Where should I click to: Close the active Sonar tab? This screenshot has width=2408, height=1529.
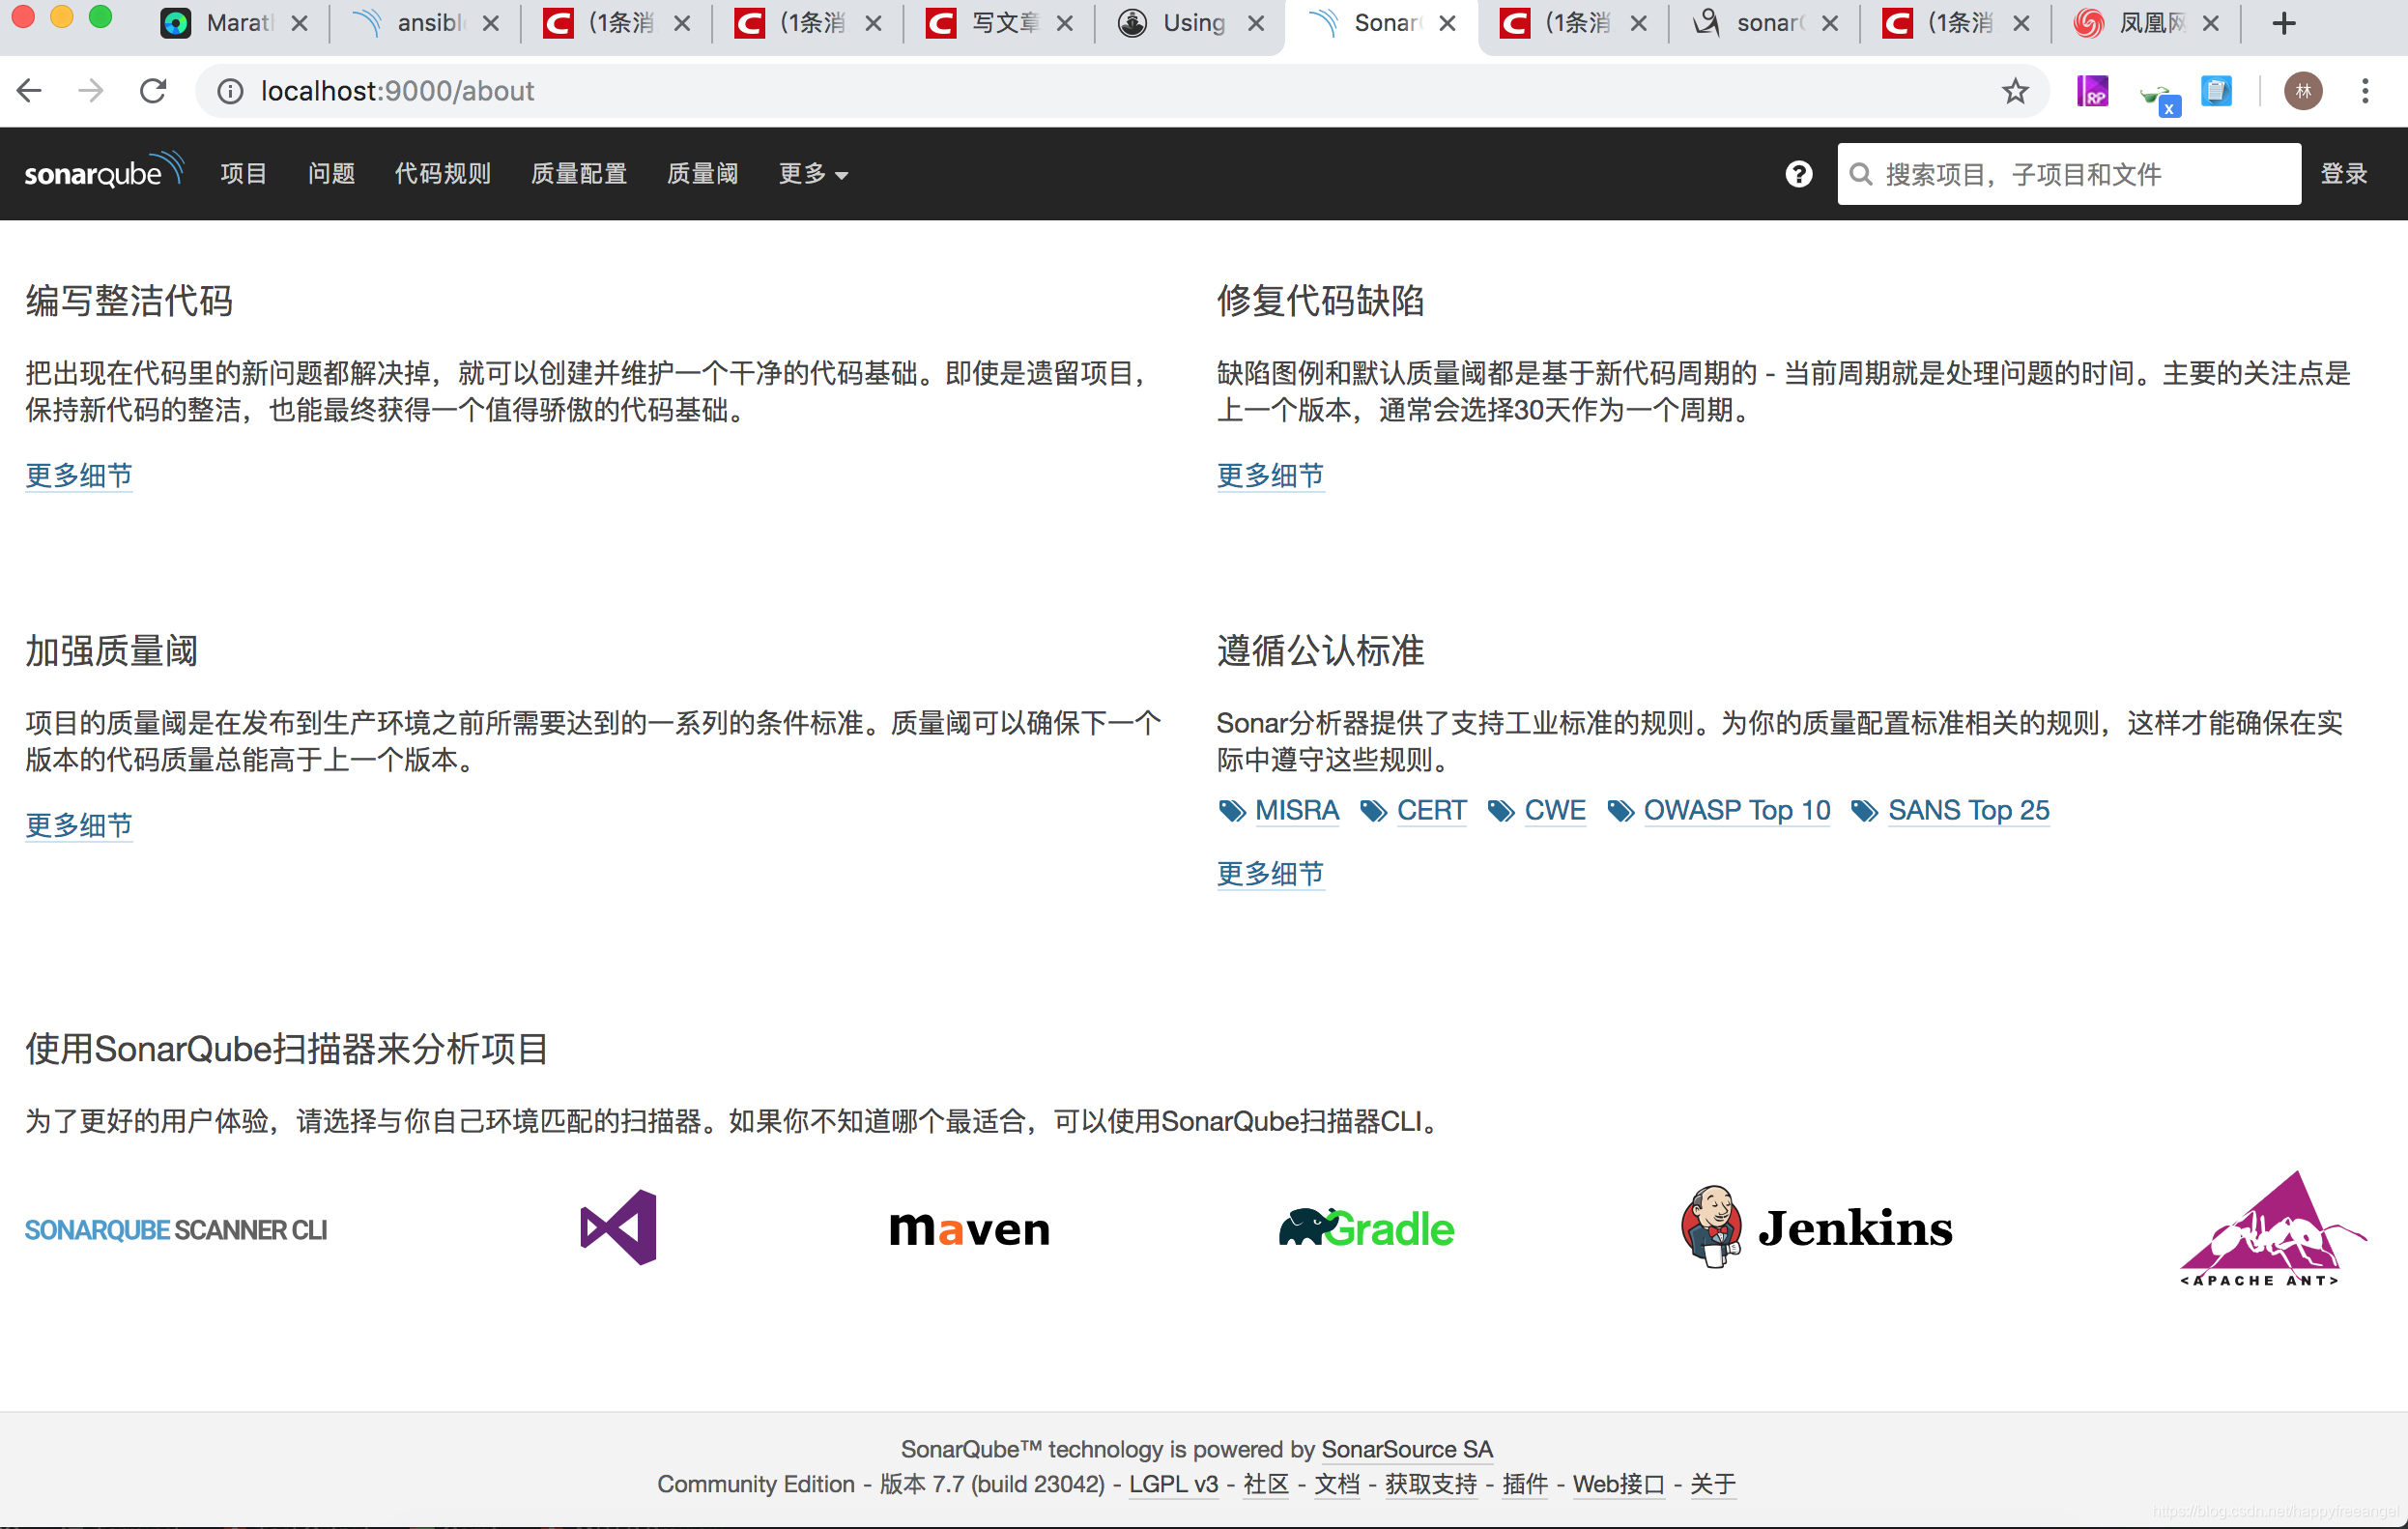(1447, 23)
